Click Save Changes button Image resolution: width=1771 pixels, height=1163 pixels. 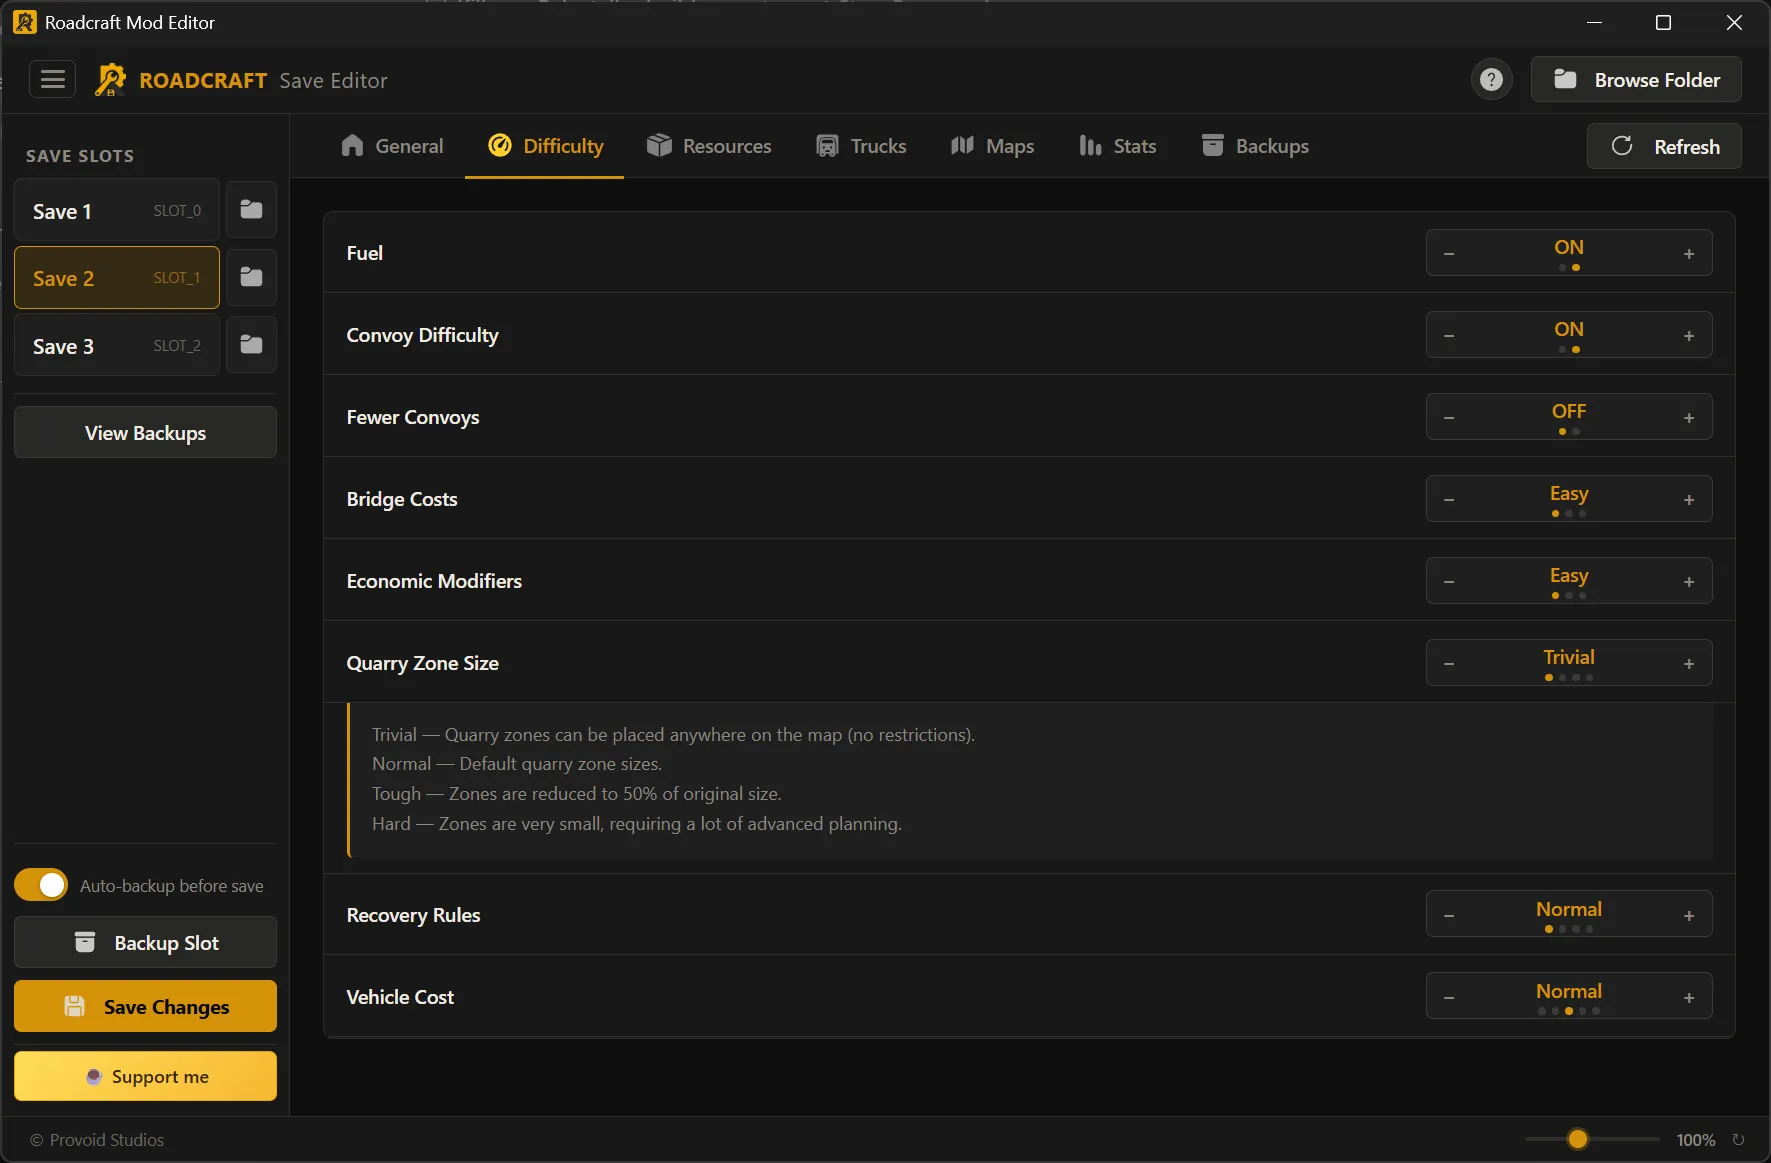(x=145, y=1006)
